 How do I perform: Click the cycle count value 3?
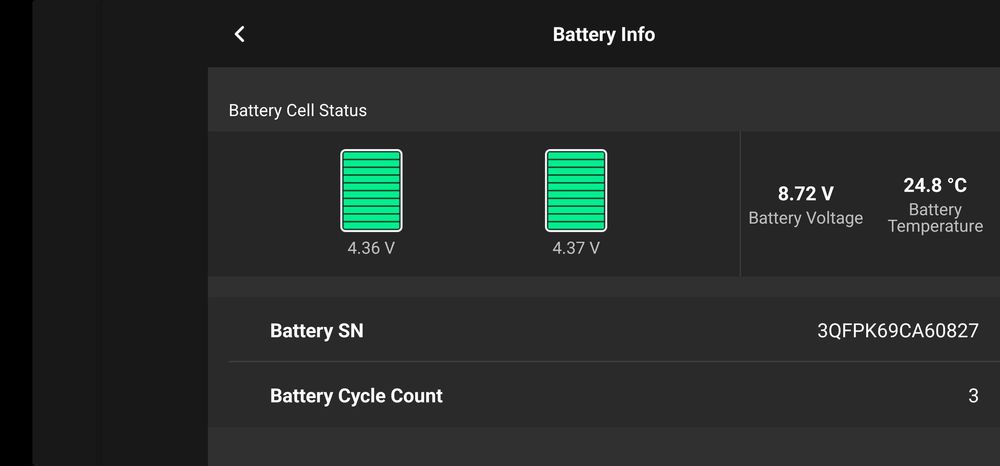pos(973,396)
